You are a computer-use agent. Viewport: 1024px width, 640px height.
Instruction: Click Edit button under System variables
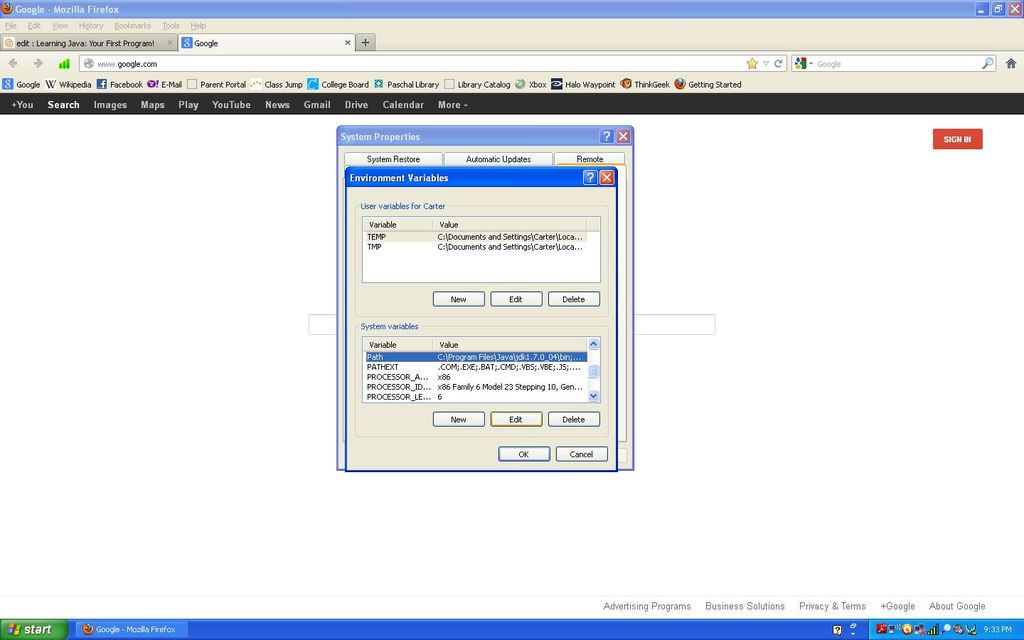(516, 419)
